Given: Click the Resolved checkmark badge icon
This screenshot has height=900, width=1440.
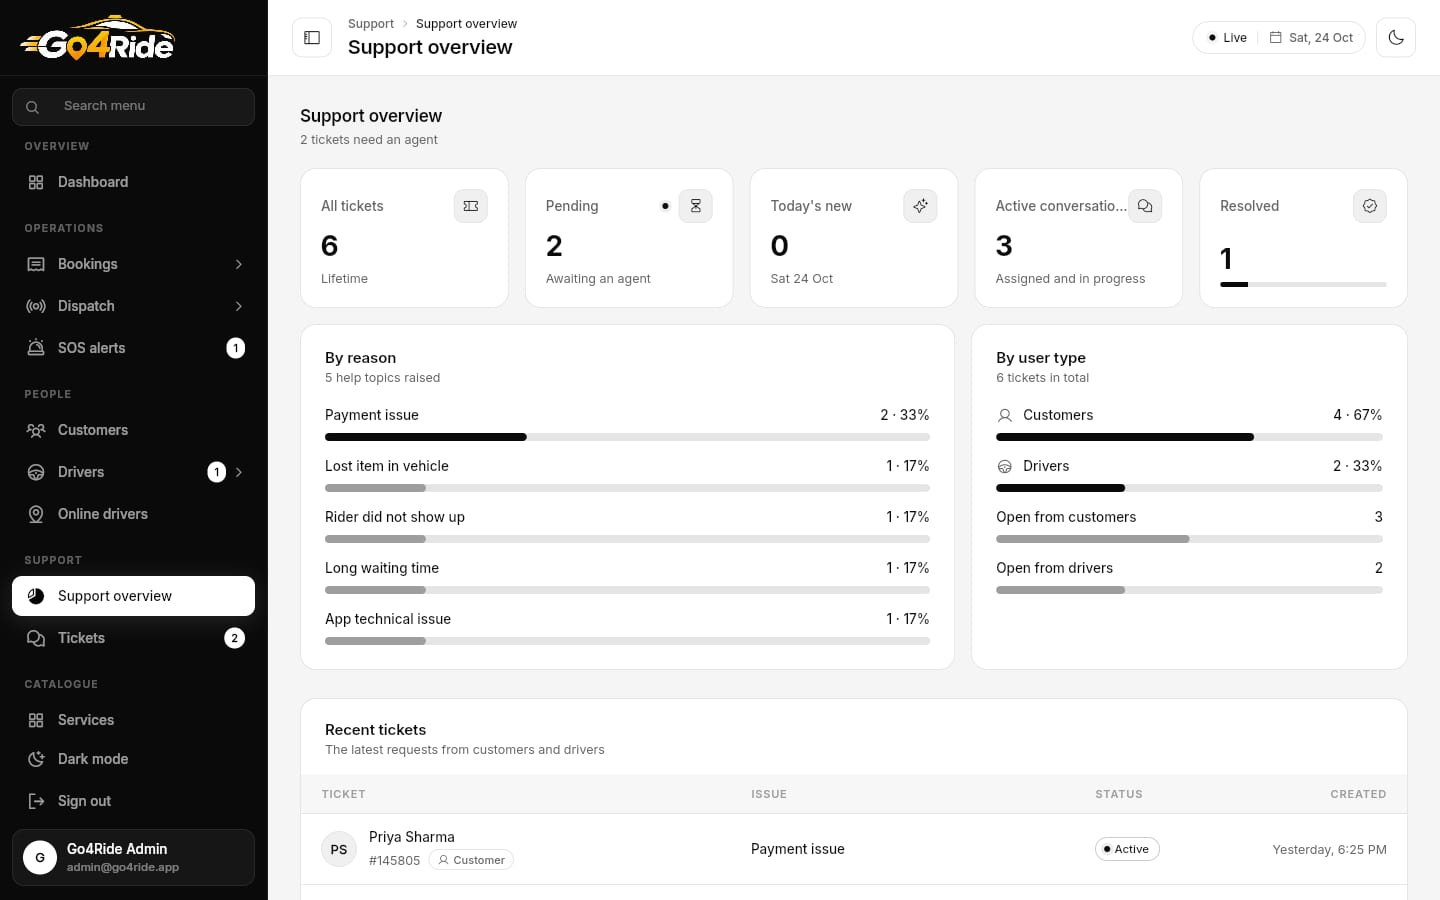Looking at the screenshot, I should click(1370, 206).
